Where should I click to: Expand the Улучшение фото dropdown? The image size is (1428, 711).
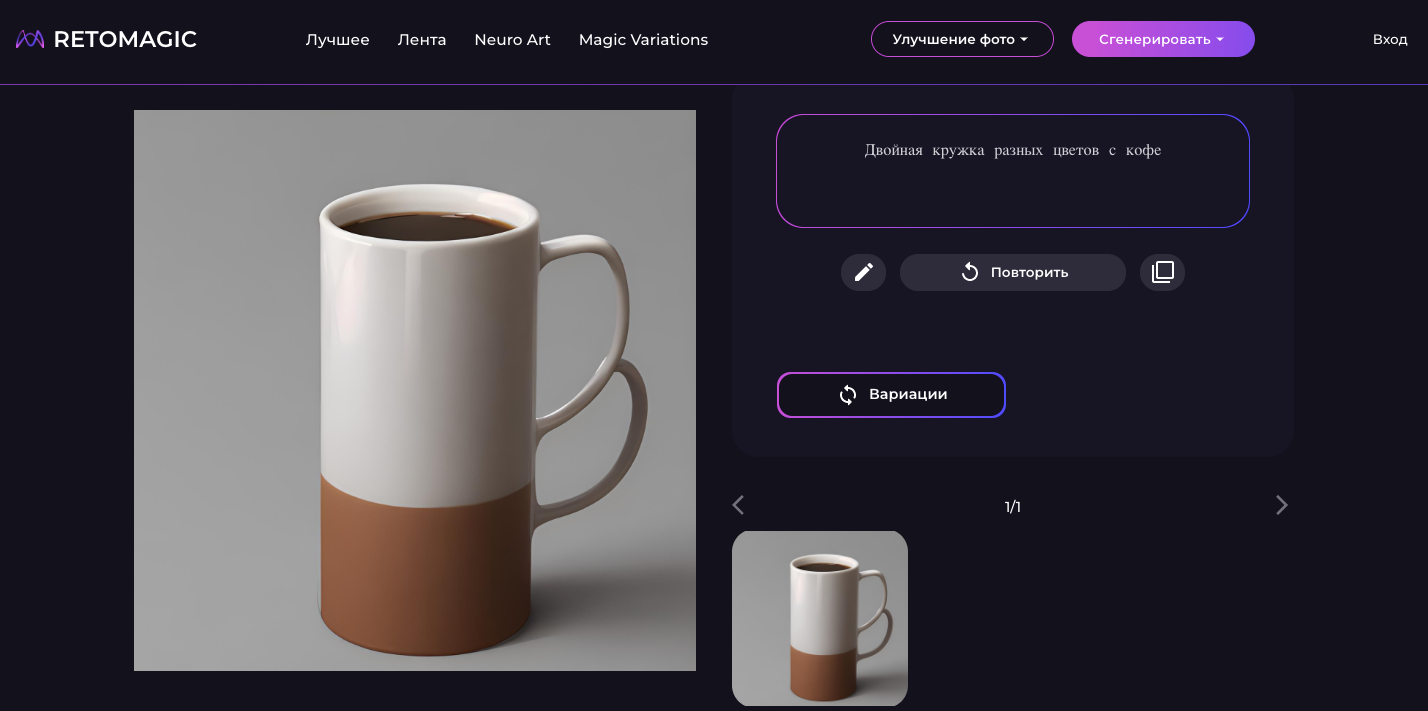click(962, 39)
